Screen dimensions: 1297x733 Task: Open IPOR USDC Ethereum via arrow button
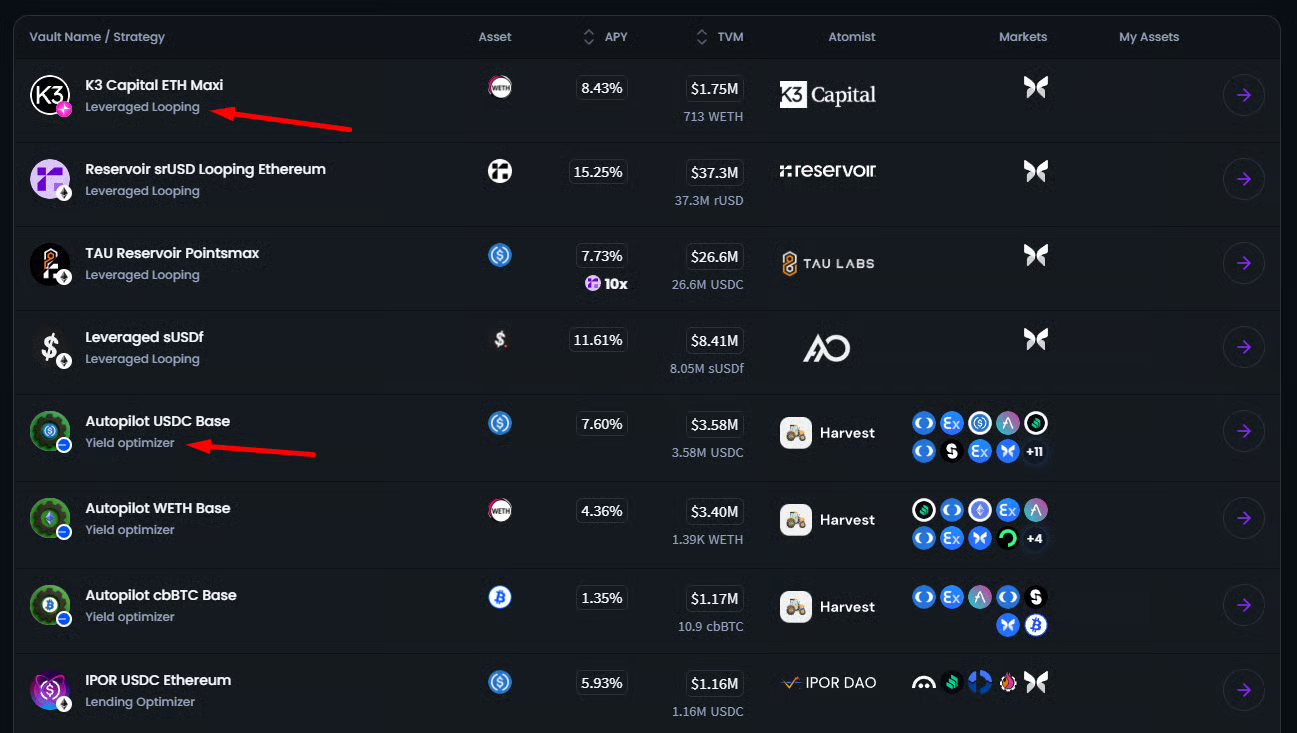tap(1243, 690)
